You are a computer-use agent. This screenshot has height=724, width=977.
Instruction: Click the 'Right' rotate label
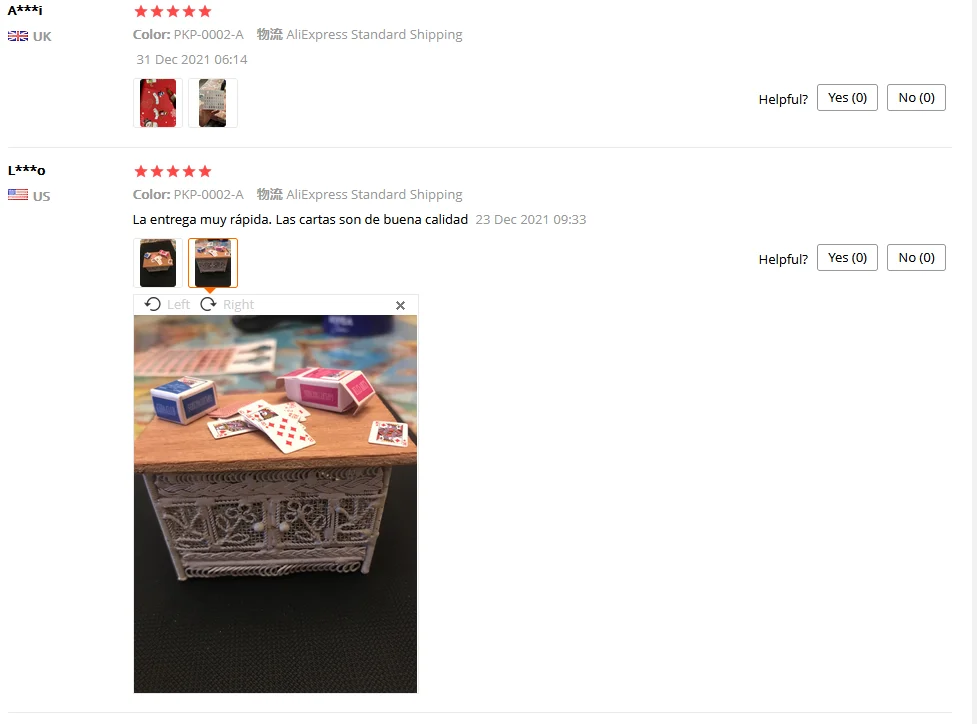click(239, 305)
